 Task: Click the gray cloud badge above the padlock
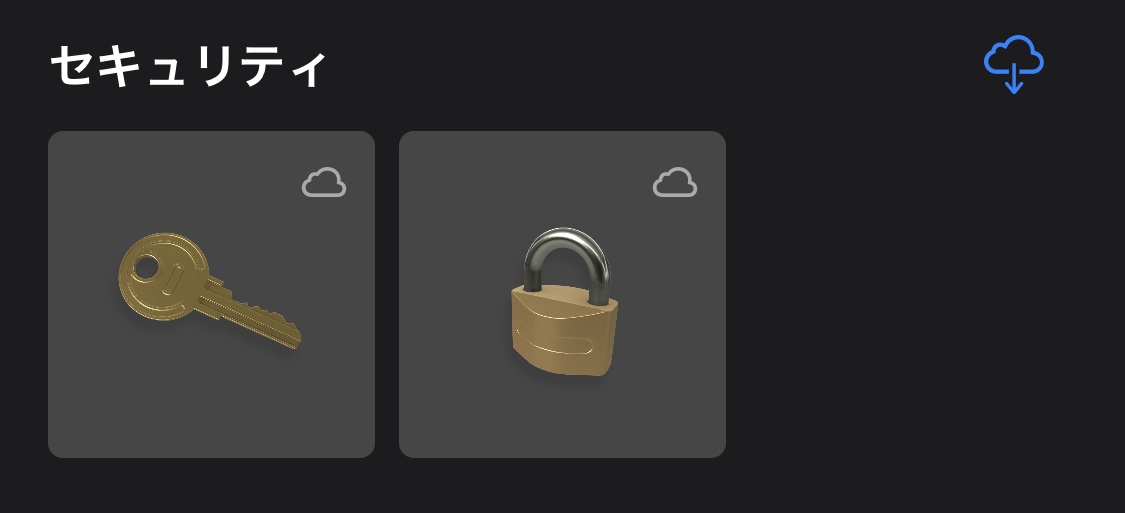point(674,182)
